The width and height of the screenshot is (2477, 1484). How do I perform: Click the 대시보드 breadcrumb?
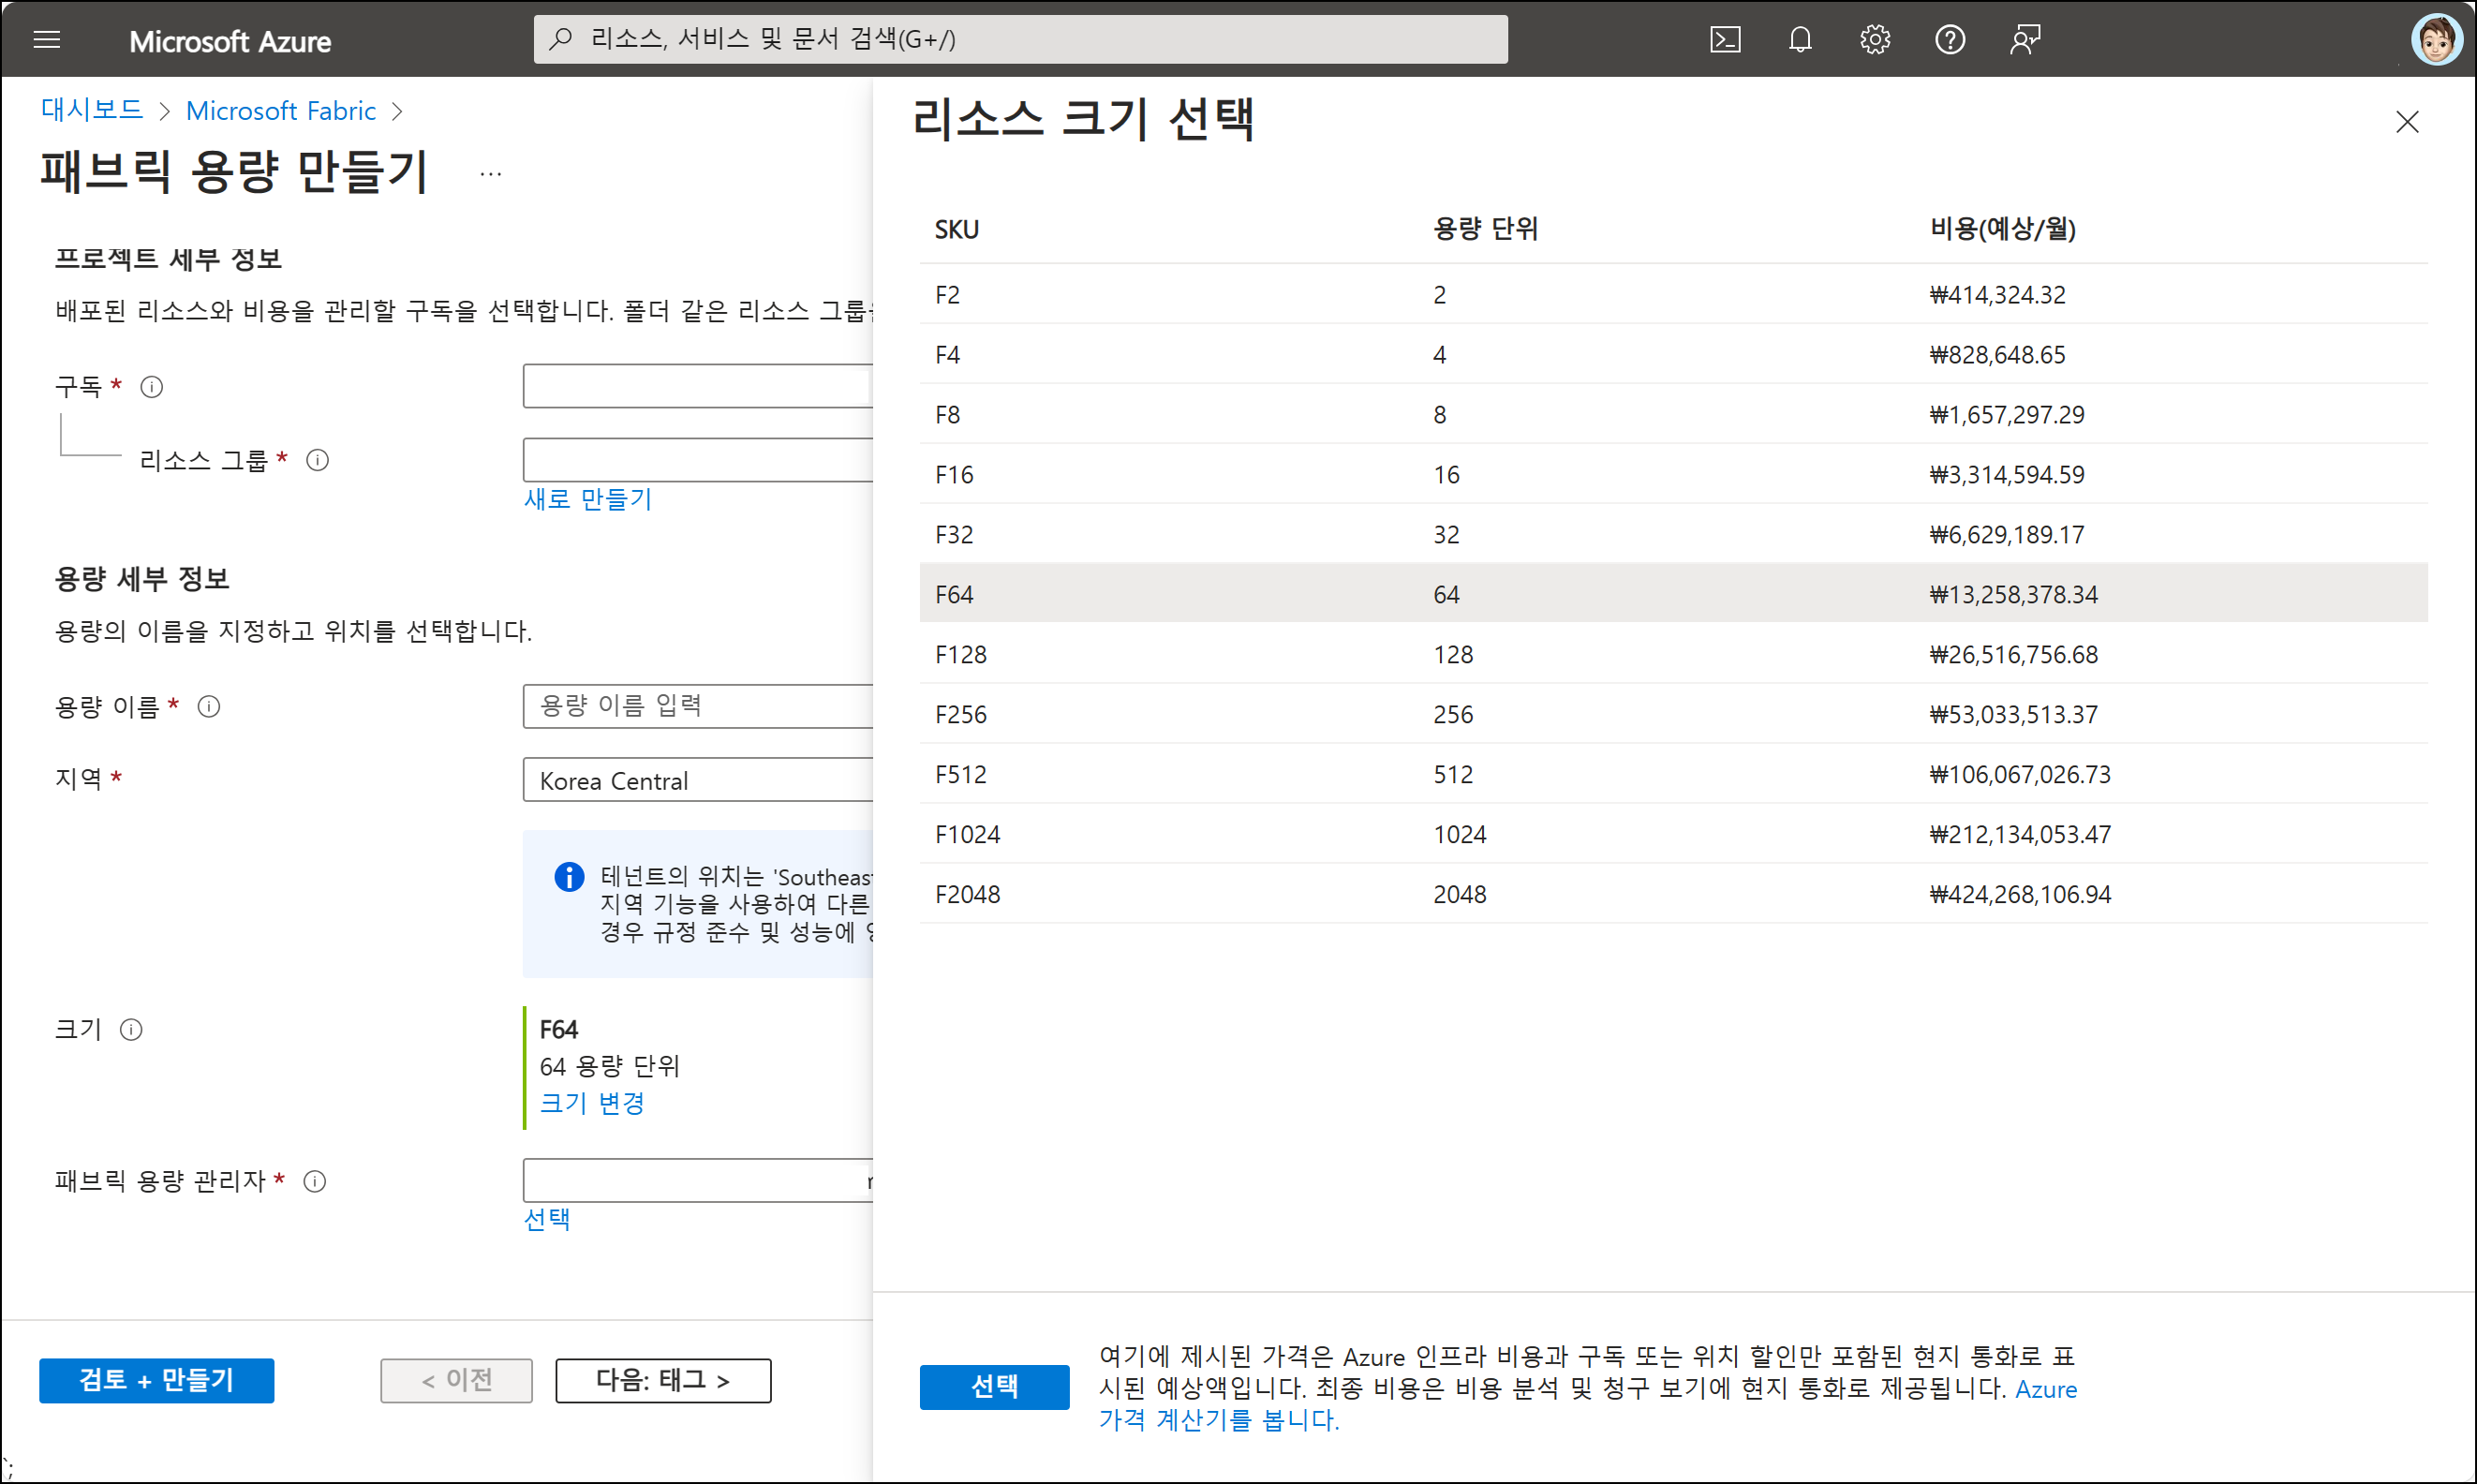click(92, 110)
